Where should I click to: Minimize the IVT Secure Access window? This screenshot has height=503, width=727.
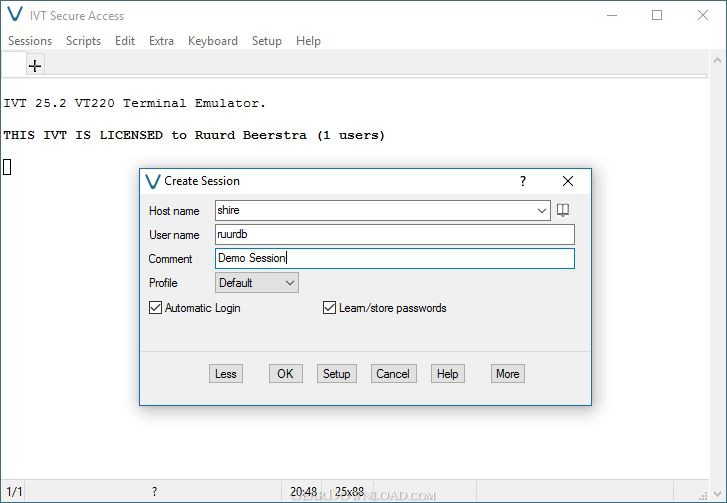click(x=612, y=15)
